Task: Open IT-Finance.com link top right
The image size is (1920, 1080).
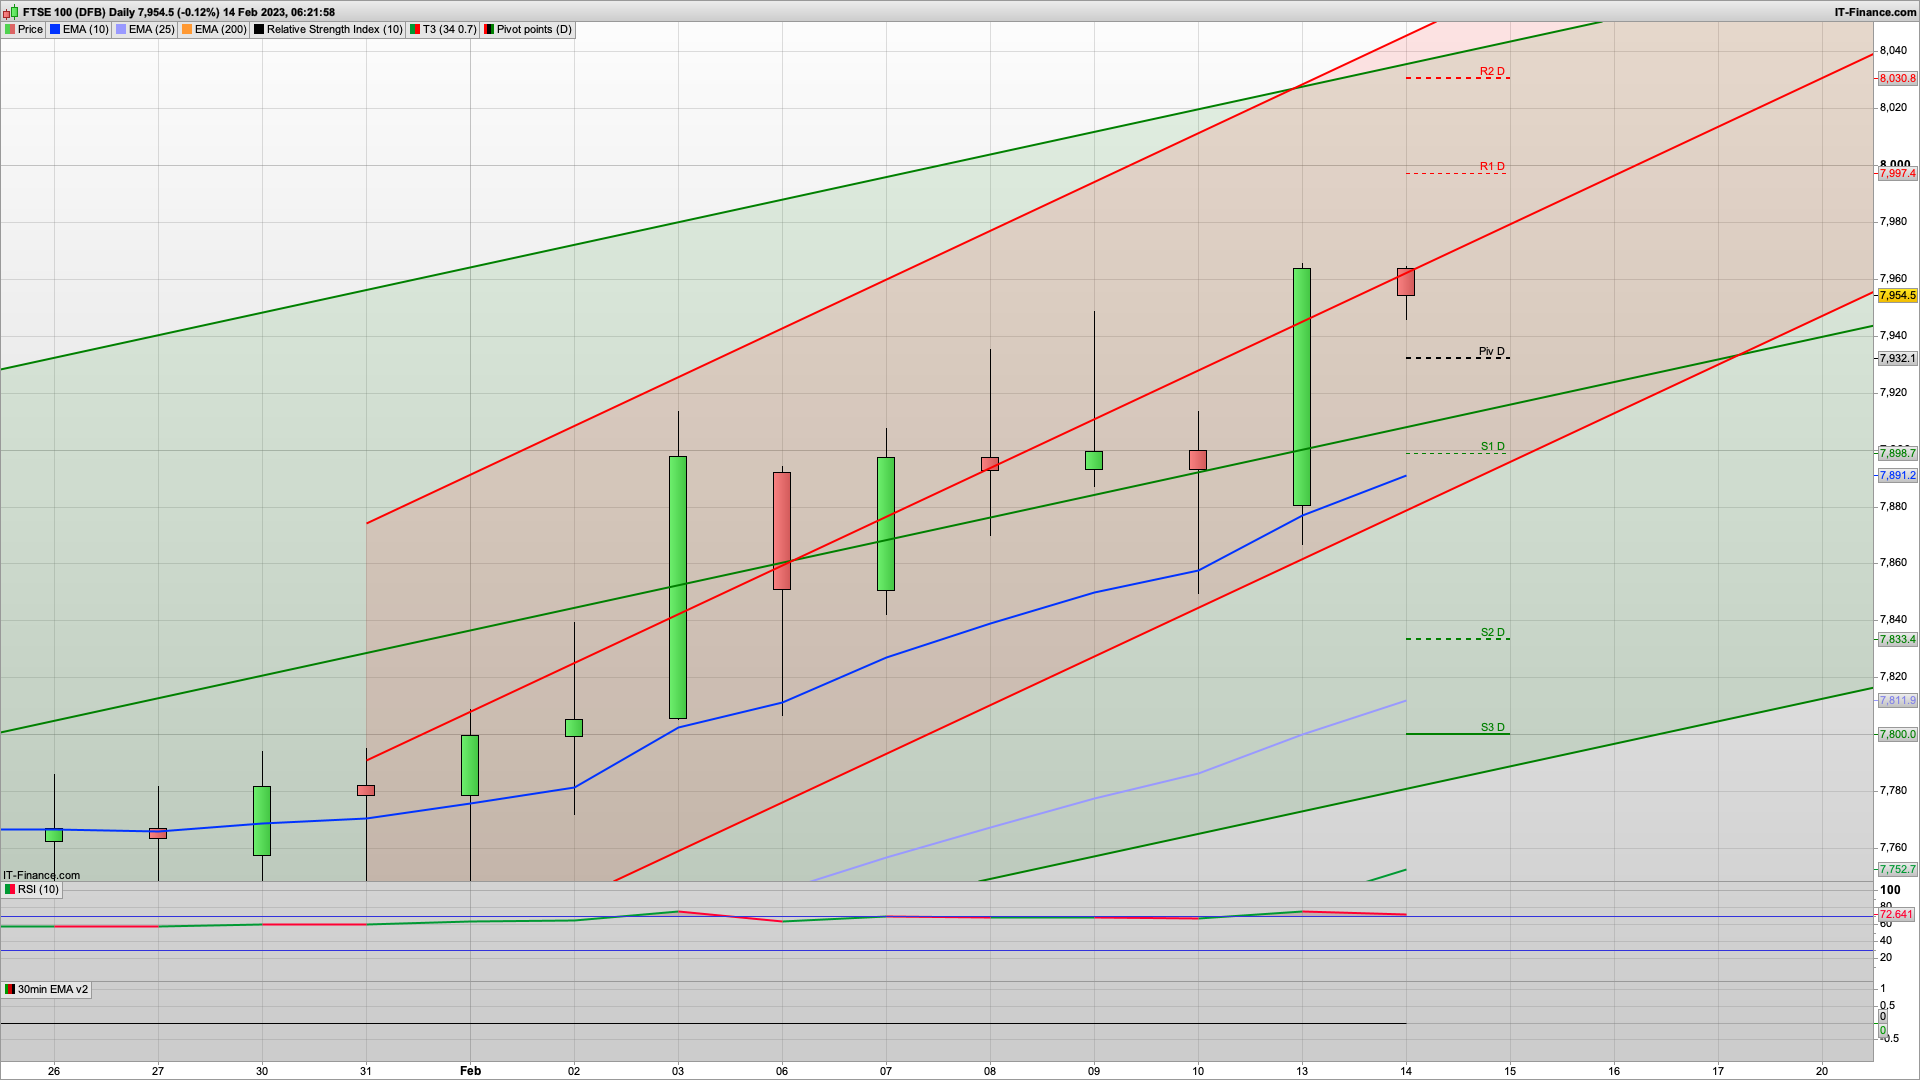Action: pyautogui.click(x=1875, y=12)
